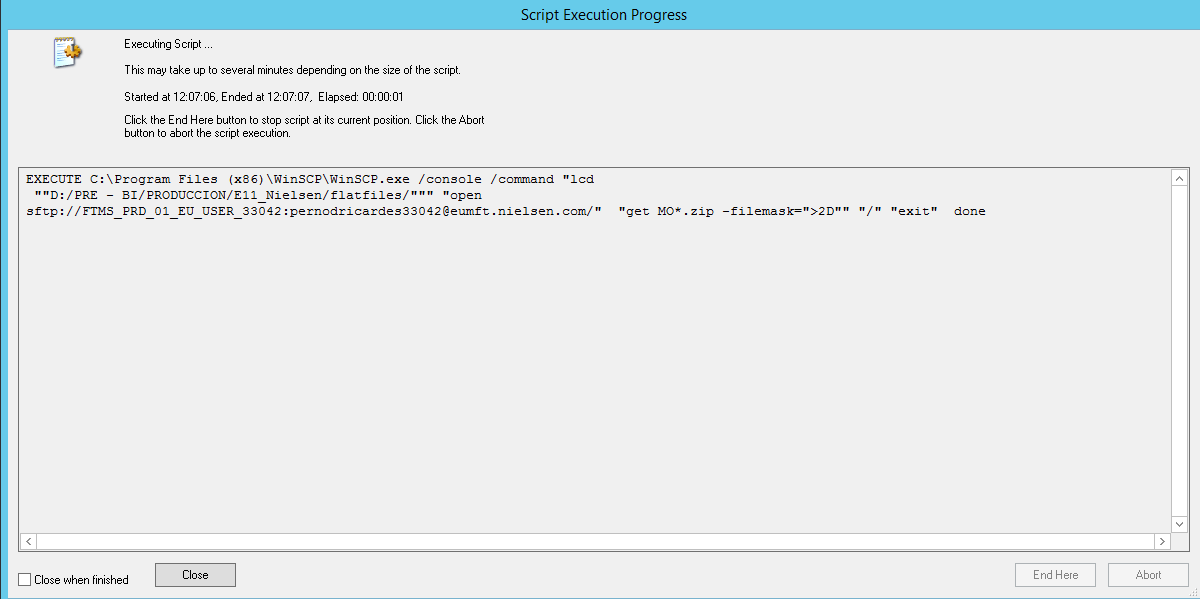
Task: Click the EXECUTE WinSCP.exe command line
Action: point(310,179)
